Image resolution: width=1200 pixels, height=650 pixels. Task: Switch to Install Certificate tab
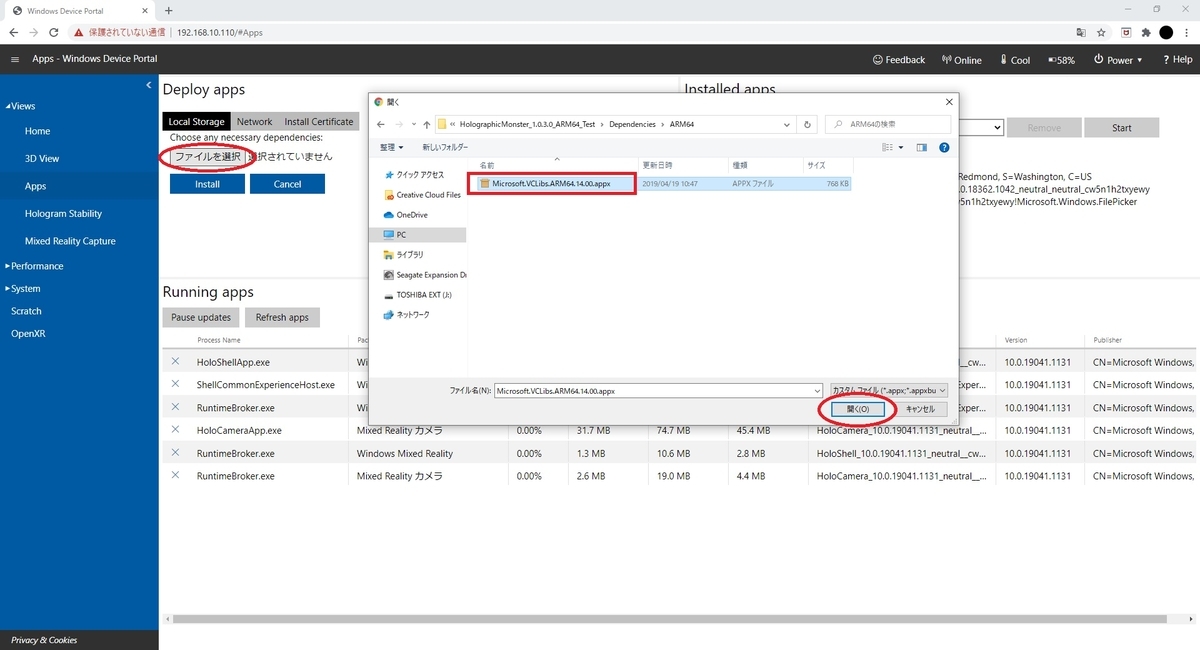[318, 122]
